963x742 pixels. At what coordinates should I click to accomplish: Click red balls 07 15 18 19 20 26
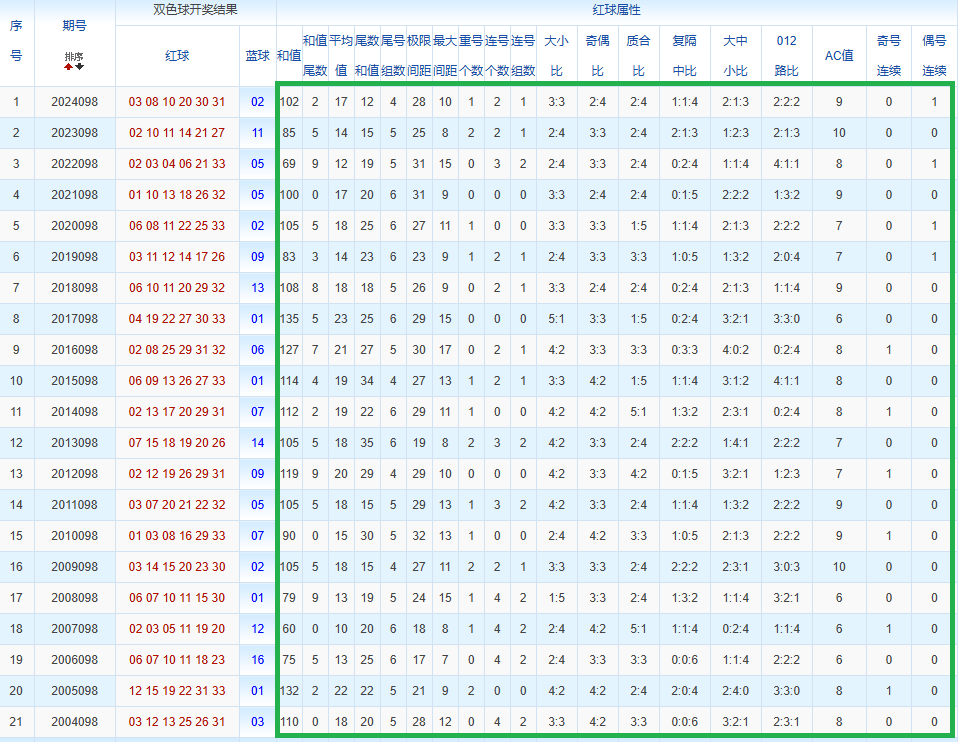177,443
